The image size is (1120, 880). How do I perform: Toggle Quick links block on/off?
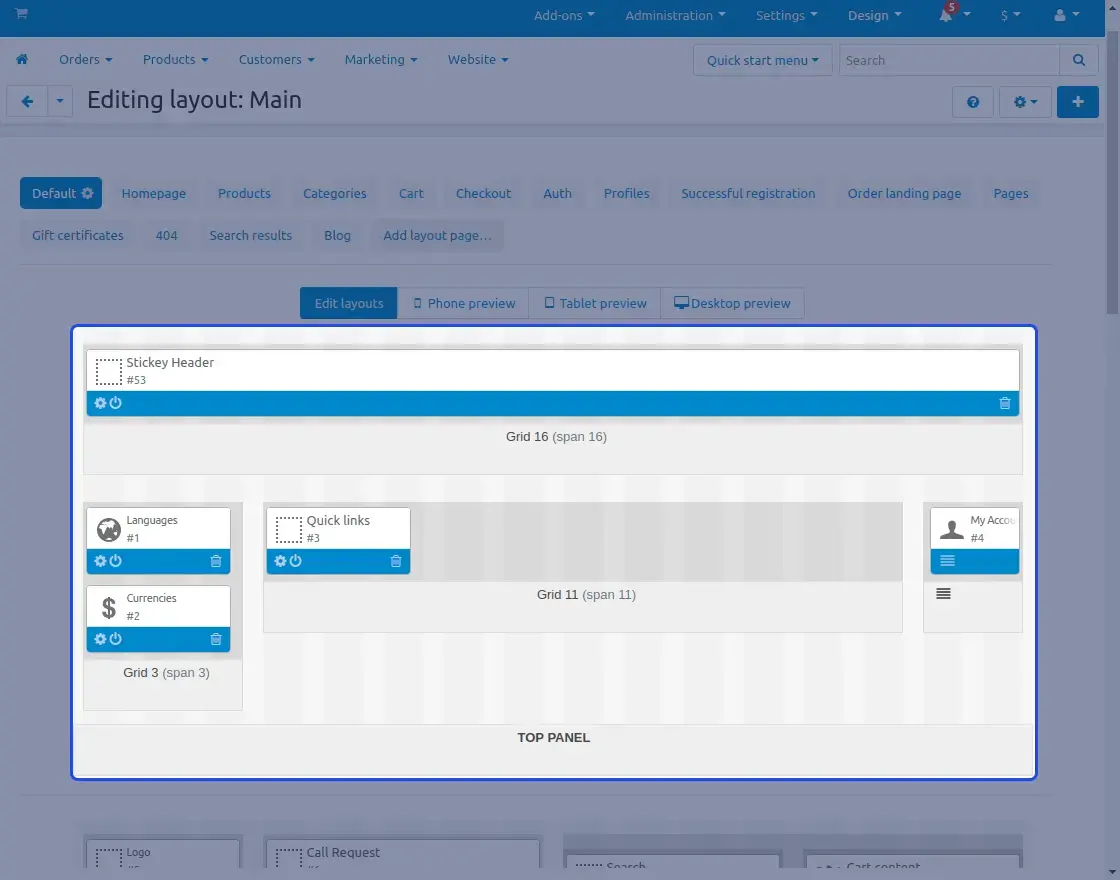296,561
